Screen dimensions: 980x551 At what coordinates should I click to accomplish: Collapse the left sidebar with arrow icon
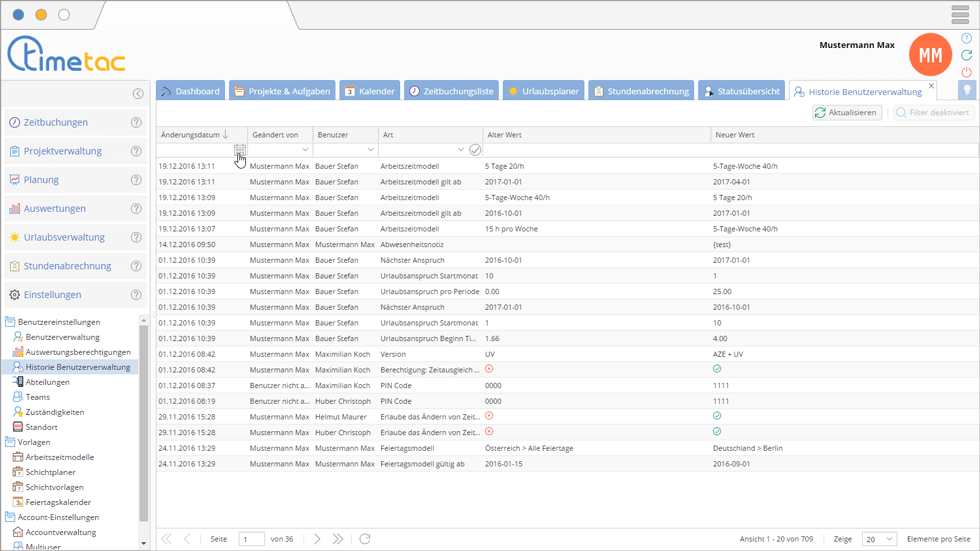(138, 94)
